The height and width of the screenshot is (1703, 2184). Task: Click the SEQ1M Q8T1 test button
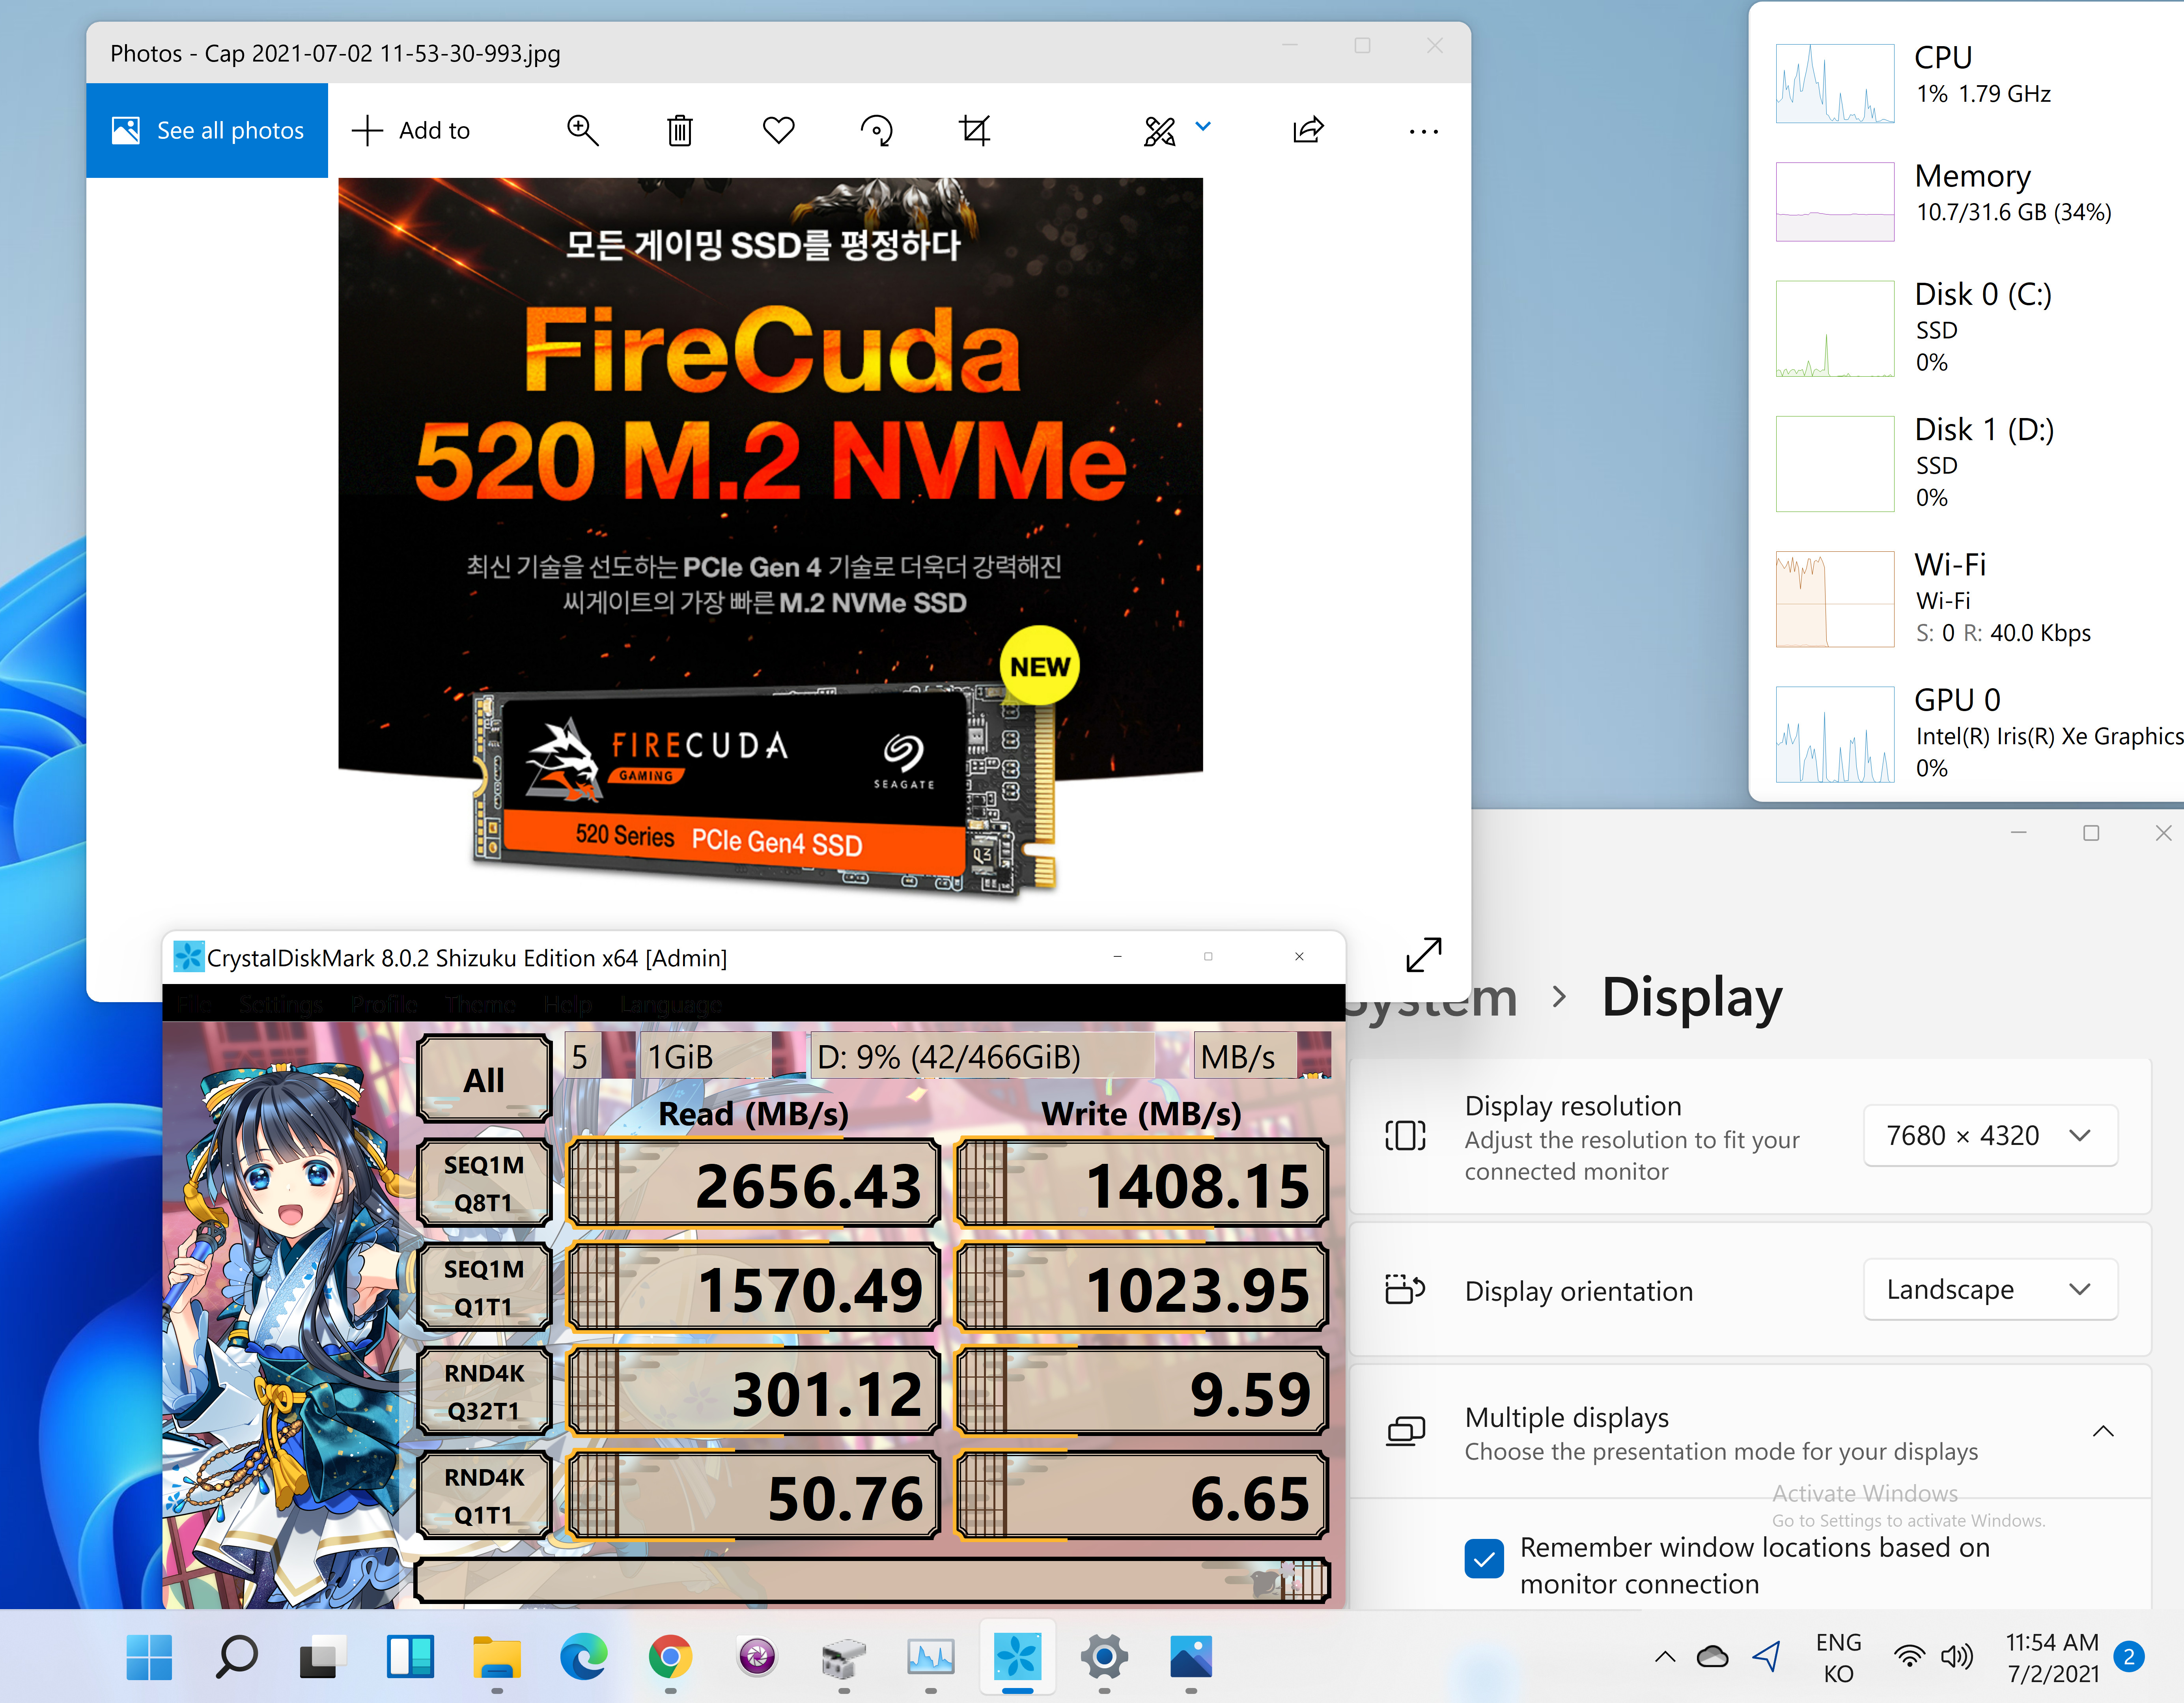pyautogui.click(x=484, y=1183)
